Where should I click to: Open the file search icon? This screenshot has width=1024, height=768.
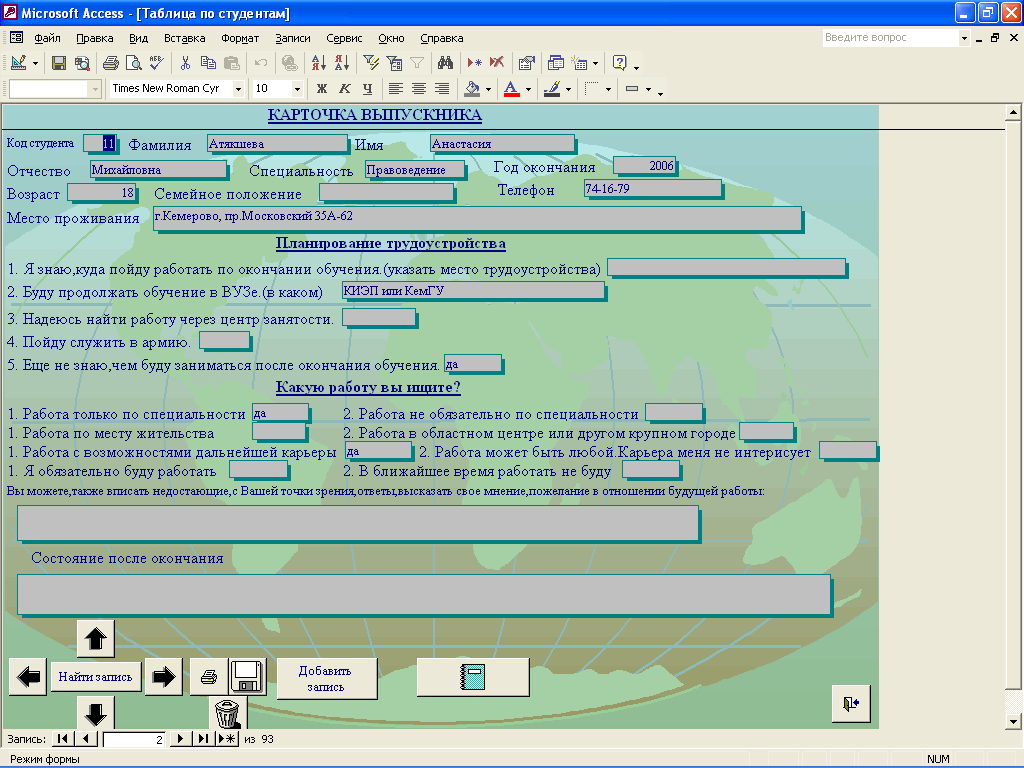click(x=82, y=63)
